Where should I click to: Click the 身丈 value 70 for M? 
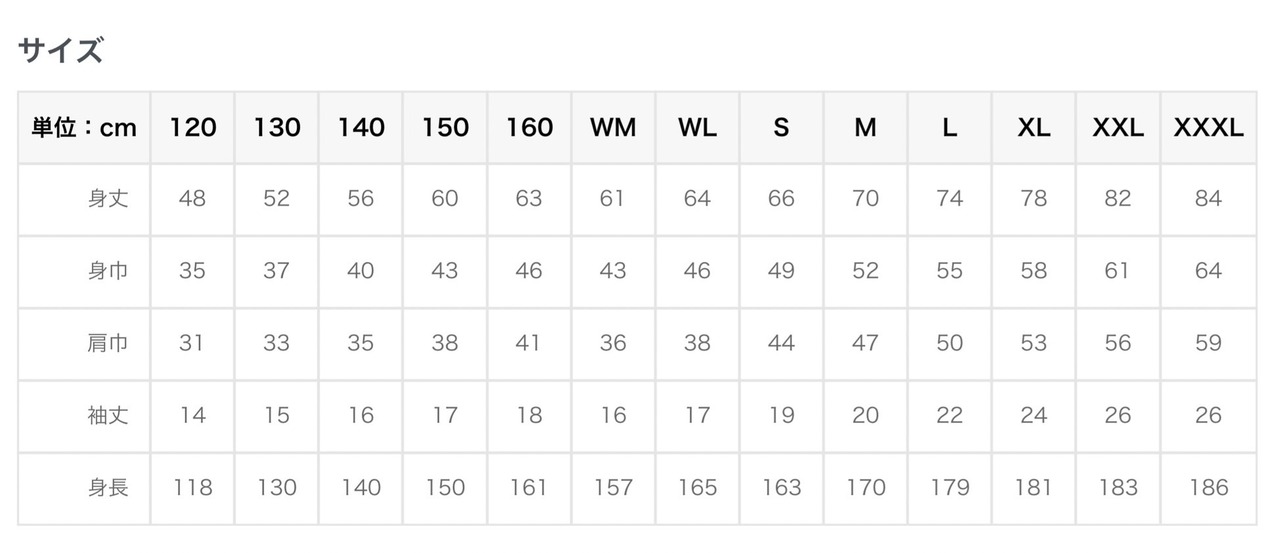point(865,198)
